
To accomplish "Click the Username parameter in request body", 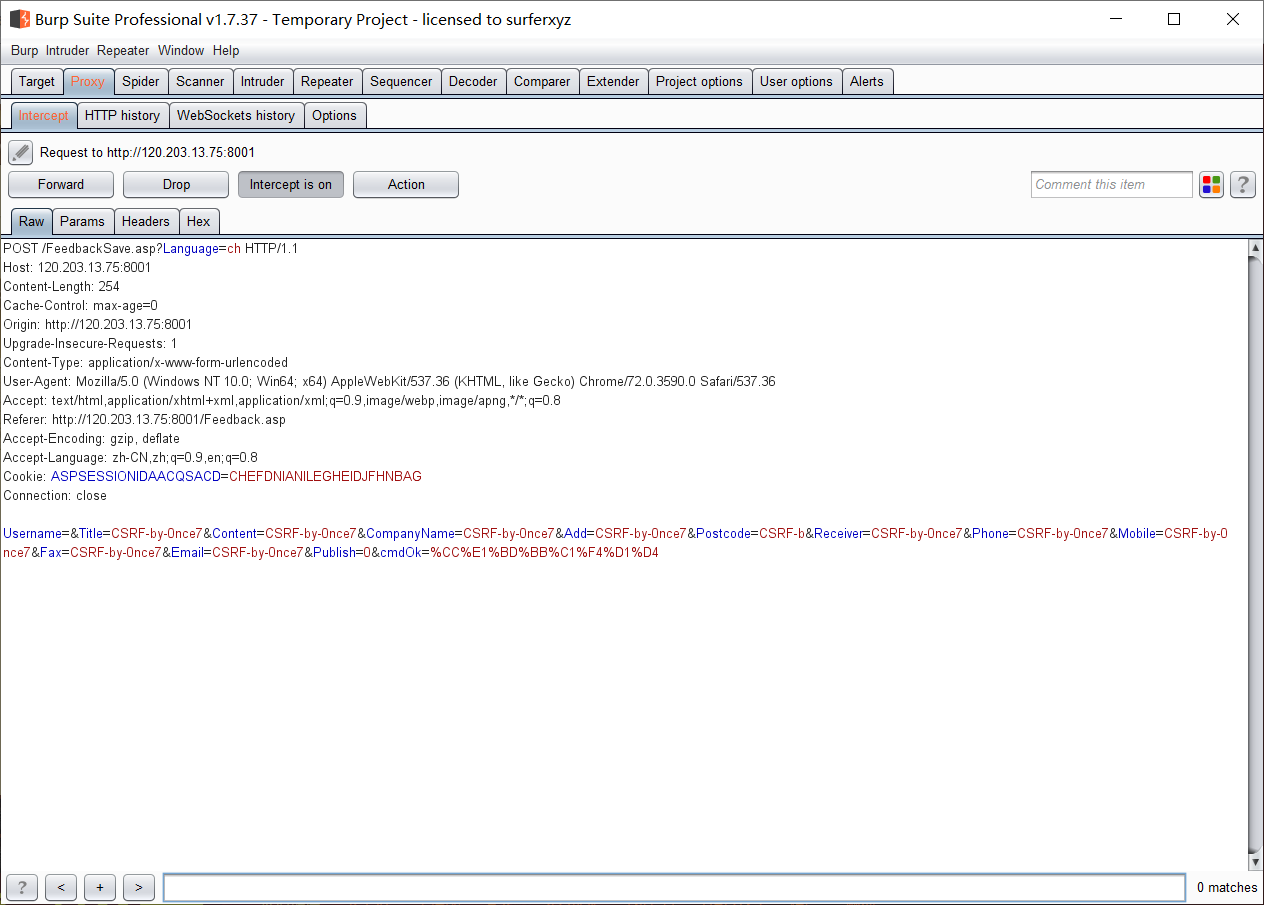I will tap(33, 534).
